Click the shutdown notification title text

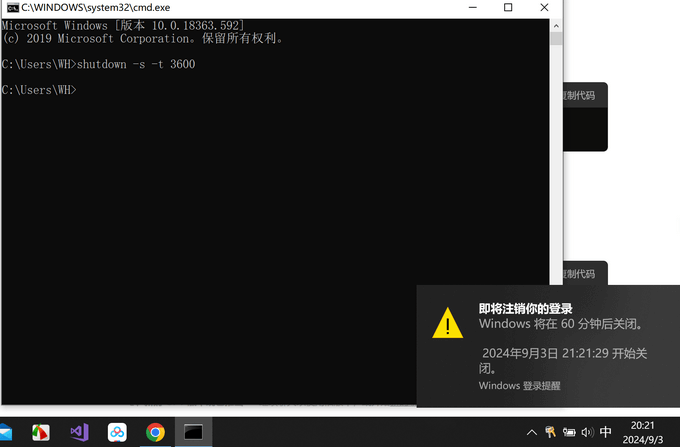pos(525,308)
